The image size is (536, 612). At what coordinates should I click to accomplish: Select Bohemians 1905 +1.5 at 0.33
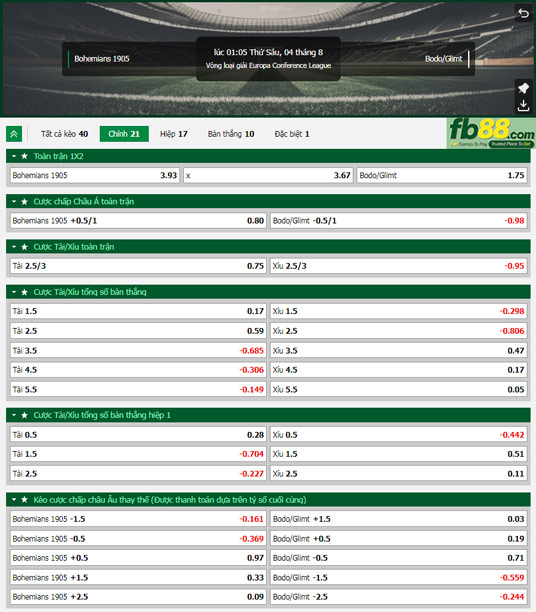click(138, 577)
